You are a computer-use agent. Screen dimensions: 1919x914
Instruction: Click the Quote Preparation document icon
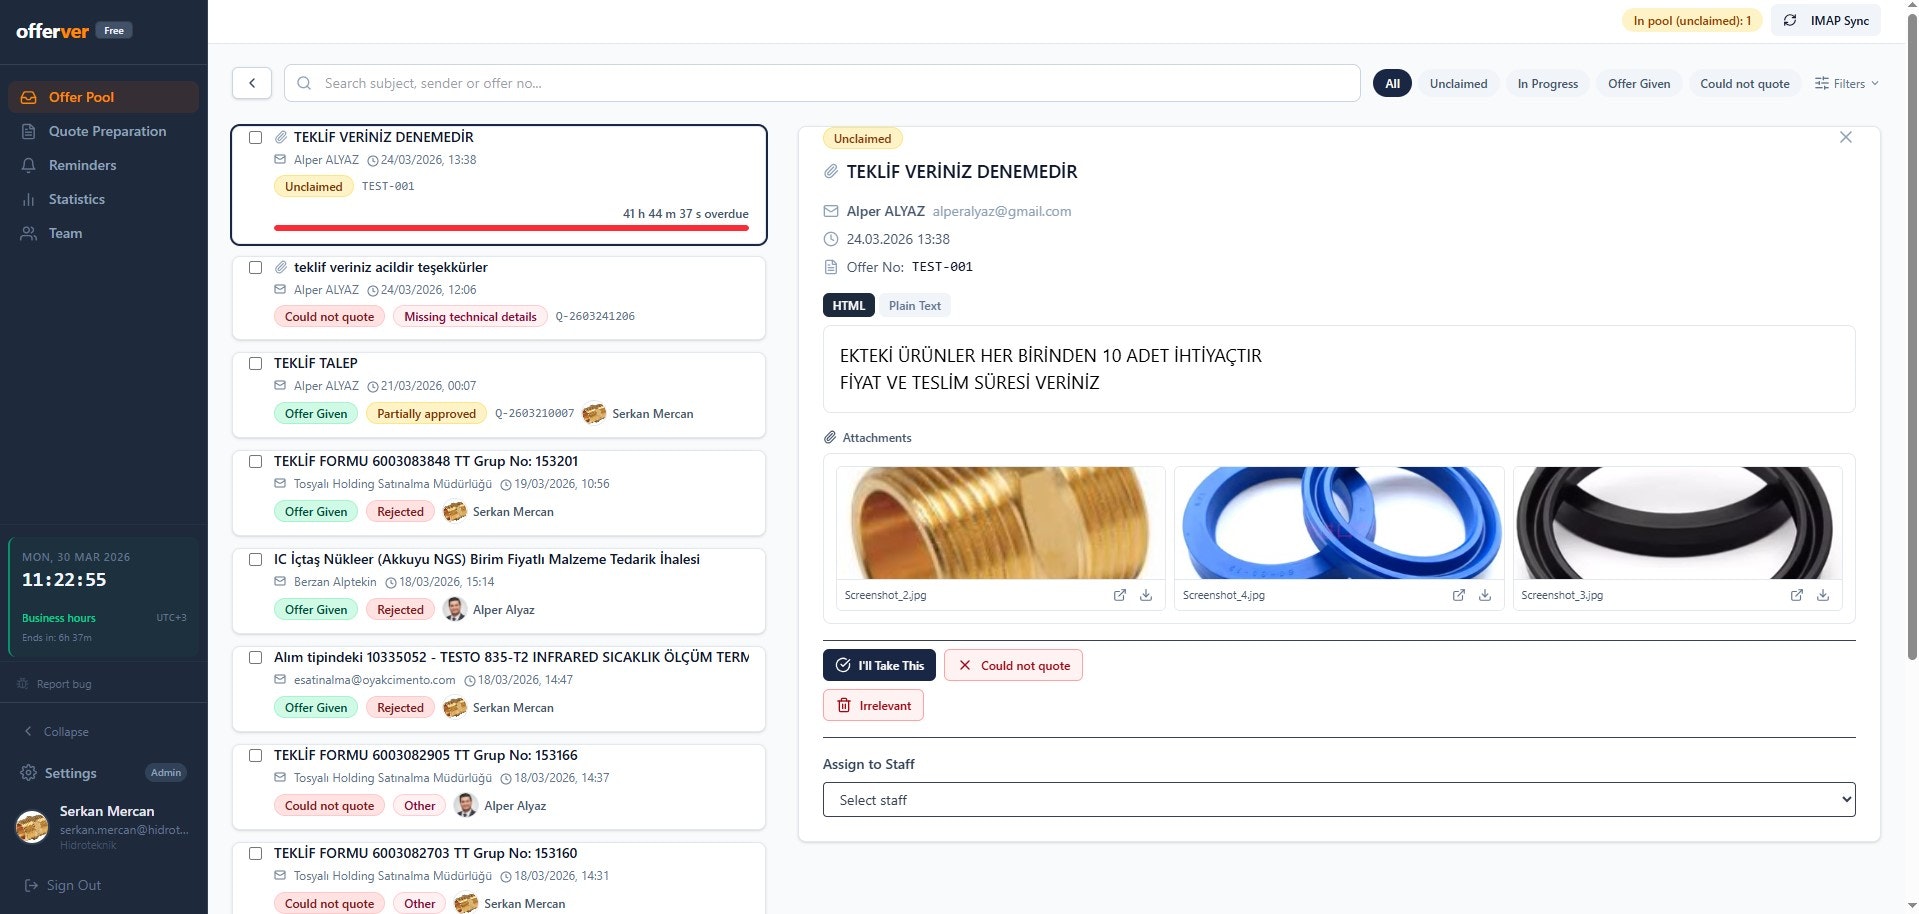(x=29, y=131)
